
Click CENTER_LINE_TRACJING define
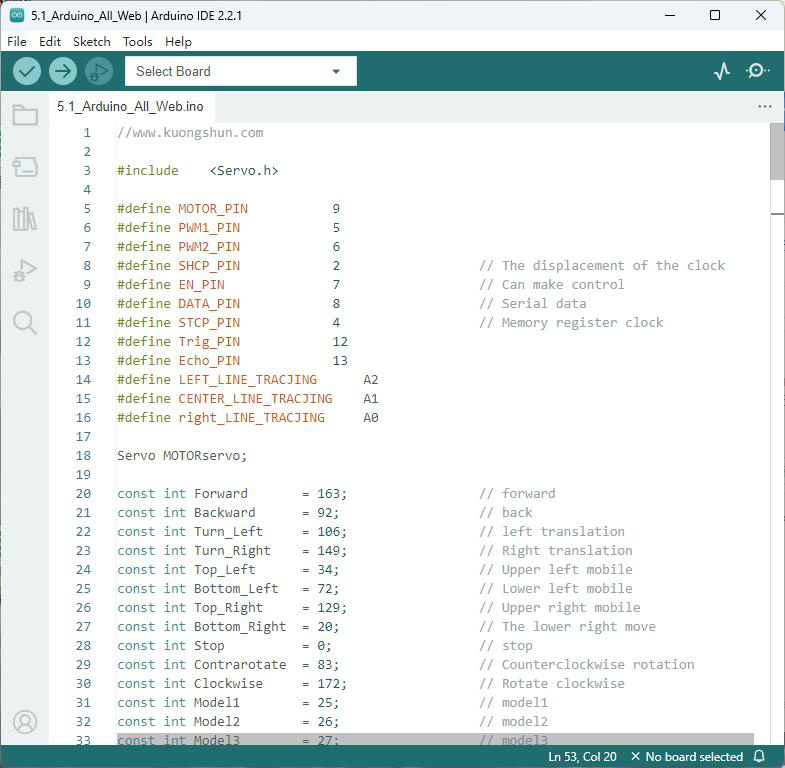tap(255, 399)
